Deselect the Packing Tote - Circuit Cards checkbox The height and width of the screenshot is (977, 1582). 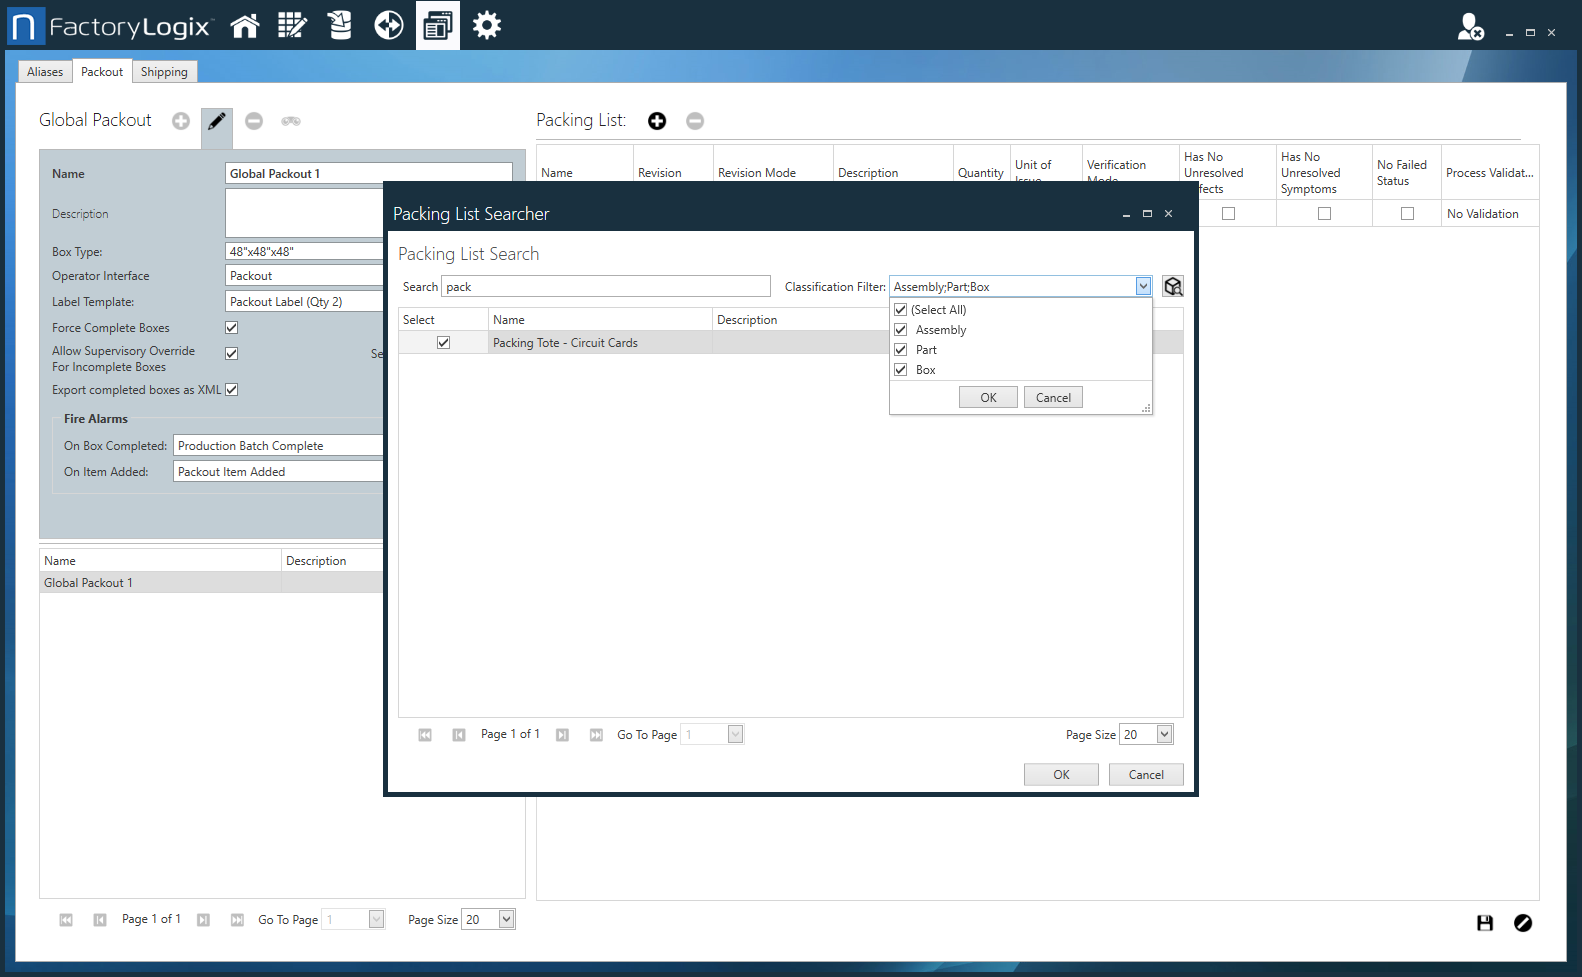click(444, 343)
